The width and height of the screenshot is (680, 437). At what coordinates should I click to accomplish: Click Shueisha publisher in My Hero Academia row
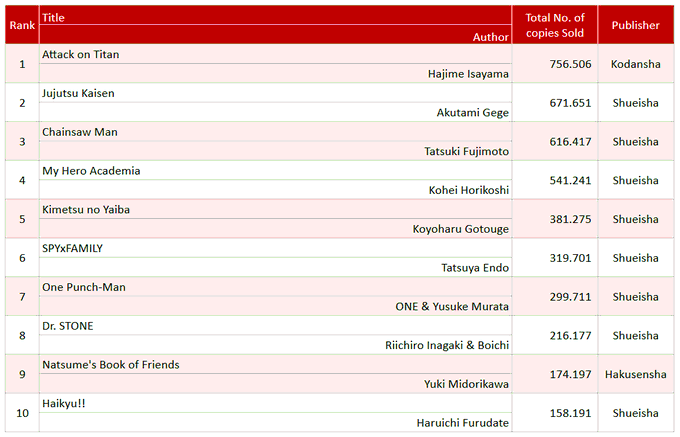636,180
